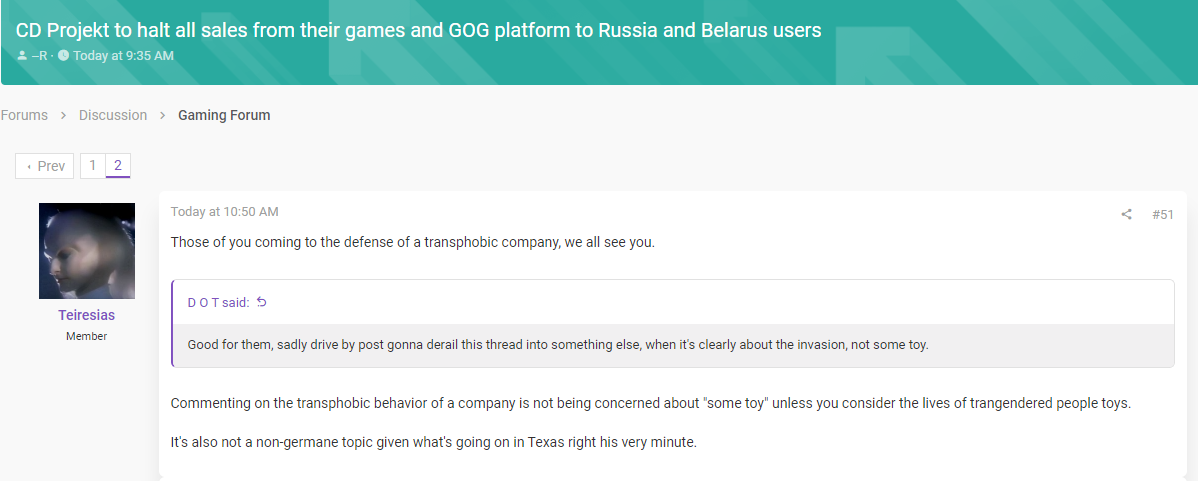The height and width of the screenshot is (481, 1198).
Task: Go to previous page with Prev button
Action: click(x=44, y=166)
